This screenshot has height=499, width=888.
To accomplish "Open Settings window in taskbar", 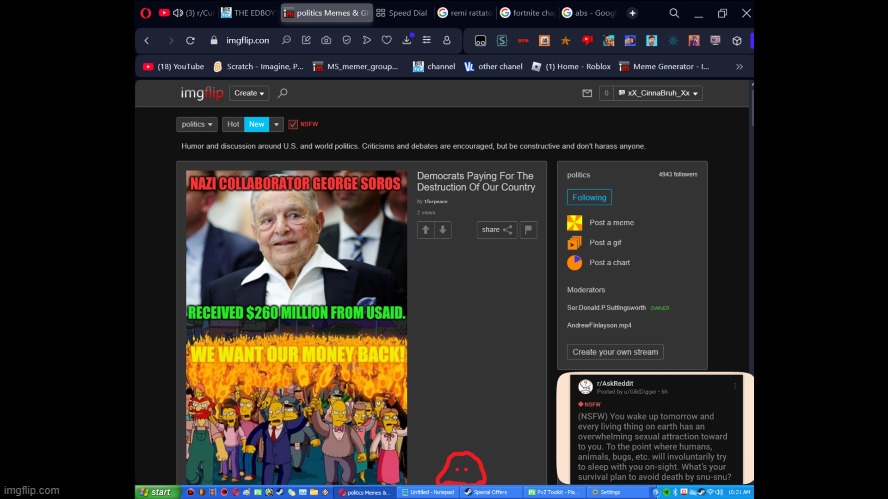I will [616, 492].
